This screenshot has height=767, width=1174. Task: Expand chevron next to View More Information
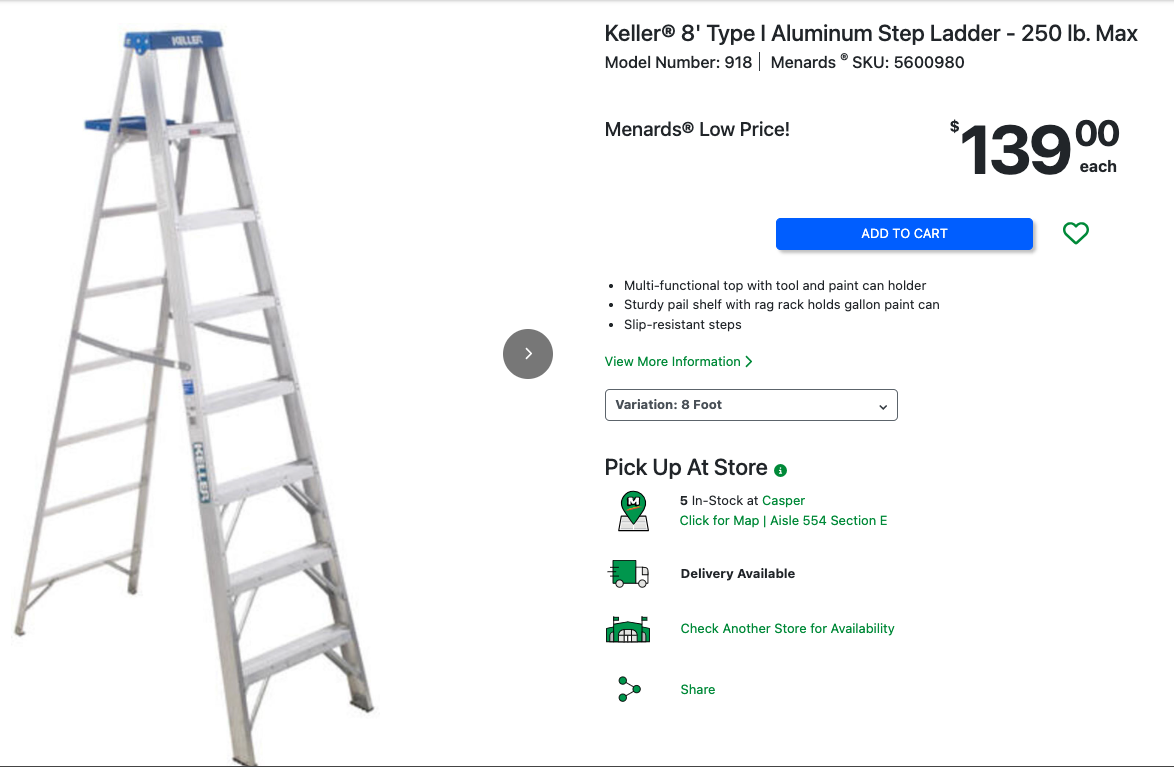click(x=749, y=361)
